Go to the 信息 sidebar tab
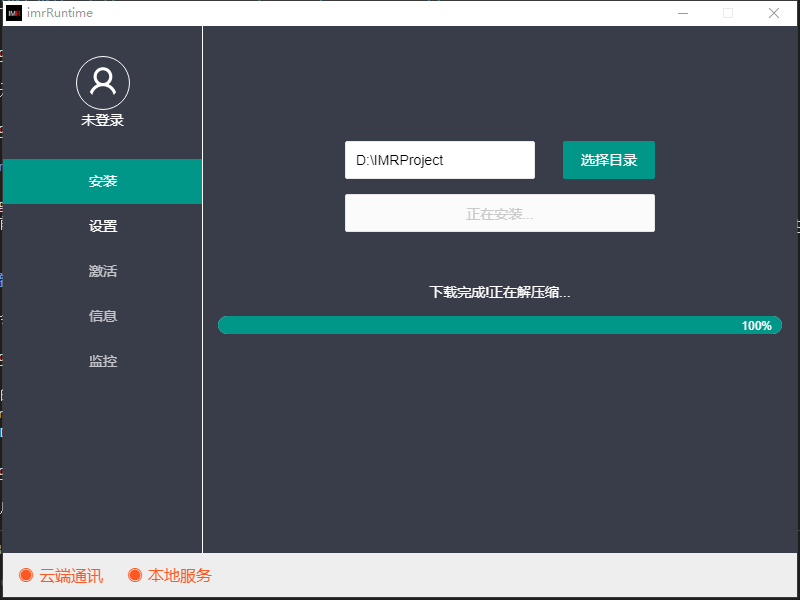 coord(103,317)
